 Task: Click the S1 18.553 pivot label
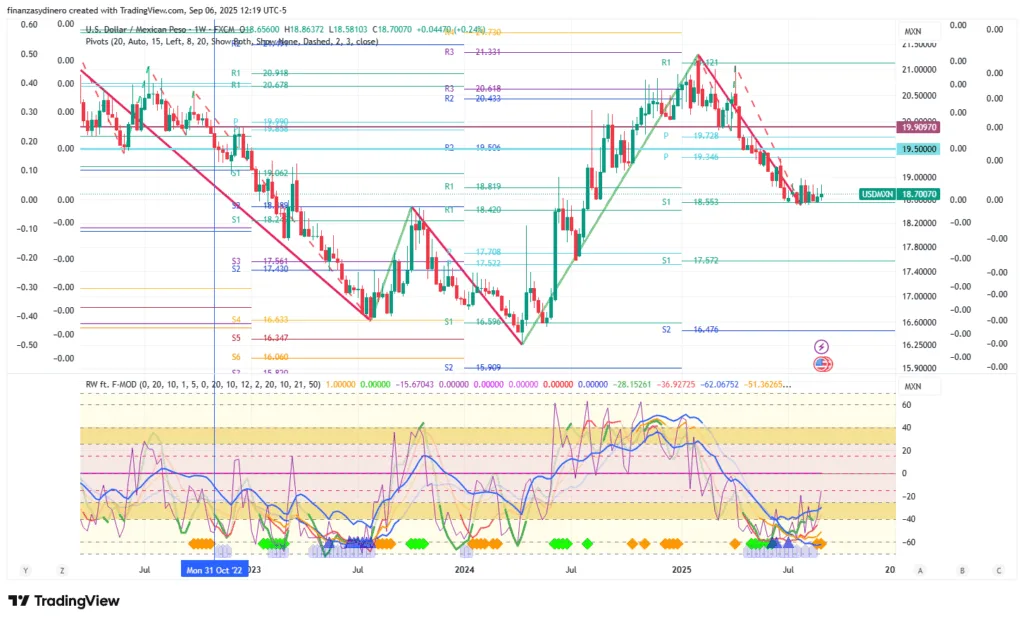(x=690, y=202)
